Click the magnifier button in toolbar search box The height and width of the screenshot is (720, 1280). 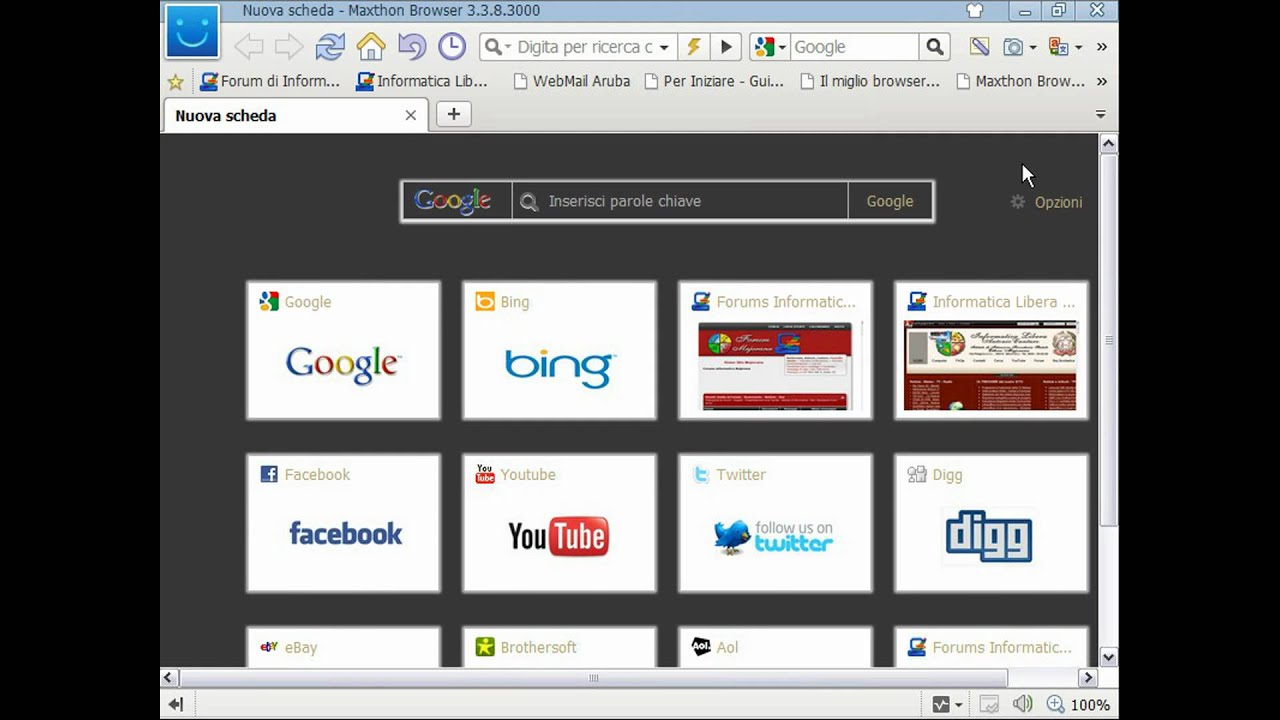click(x=934, y=47)
